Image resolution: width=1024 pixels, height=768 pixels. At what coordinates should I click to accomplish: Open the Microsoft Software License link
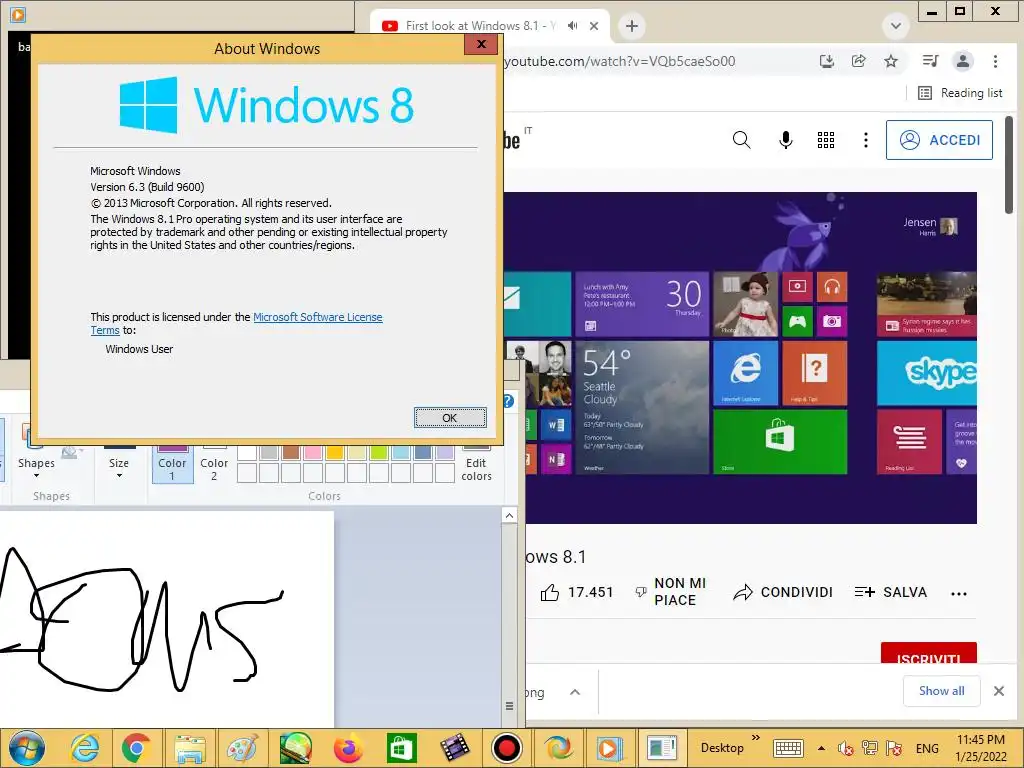(317, 317)
